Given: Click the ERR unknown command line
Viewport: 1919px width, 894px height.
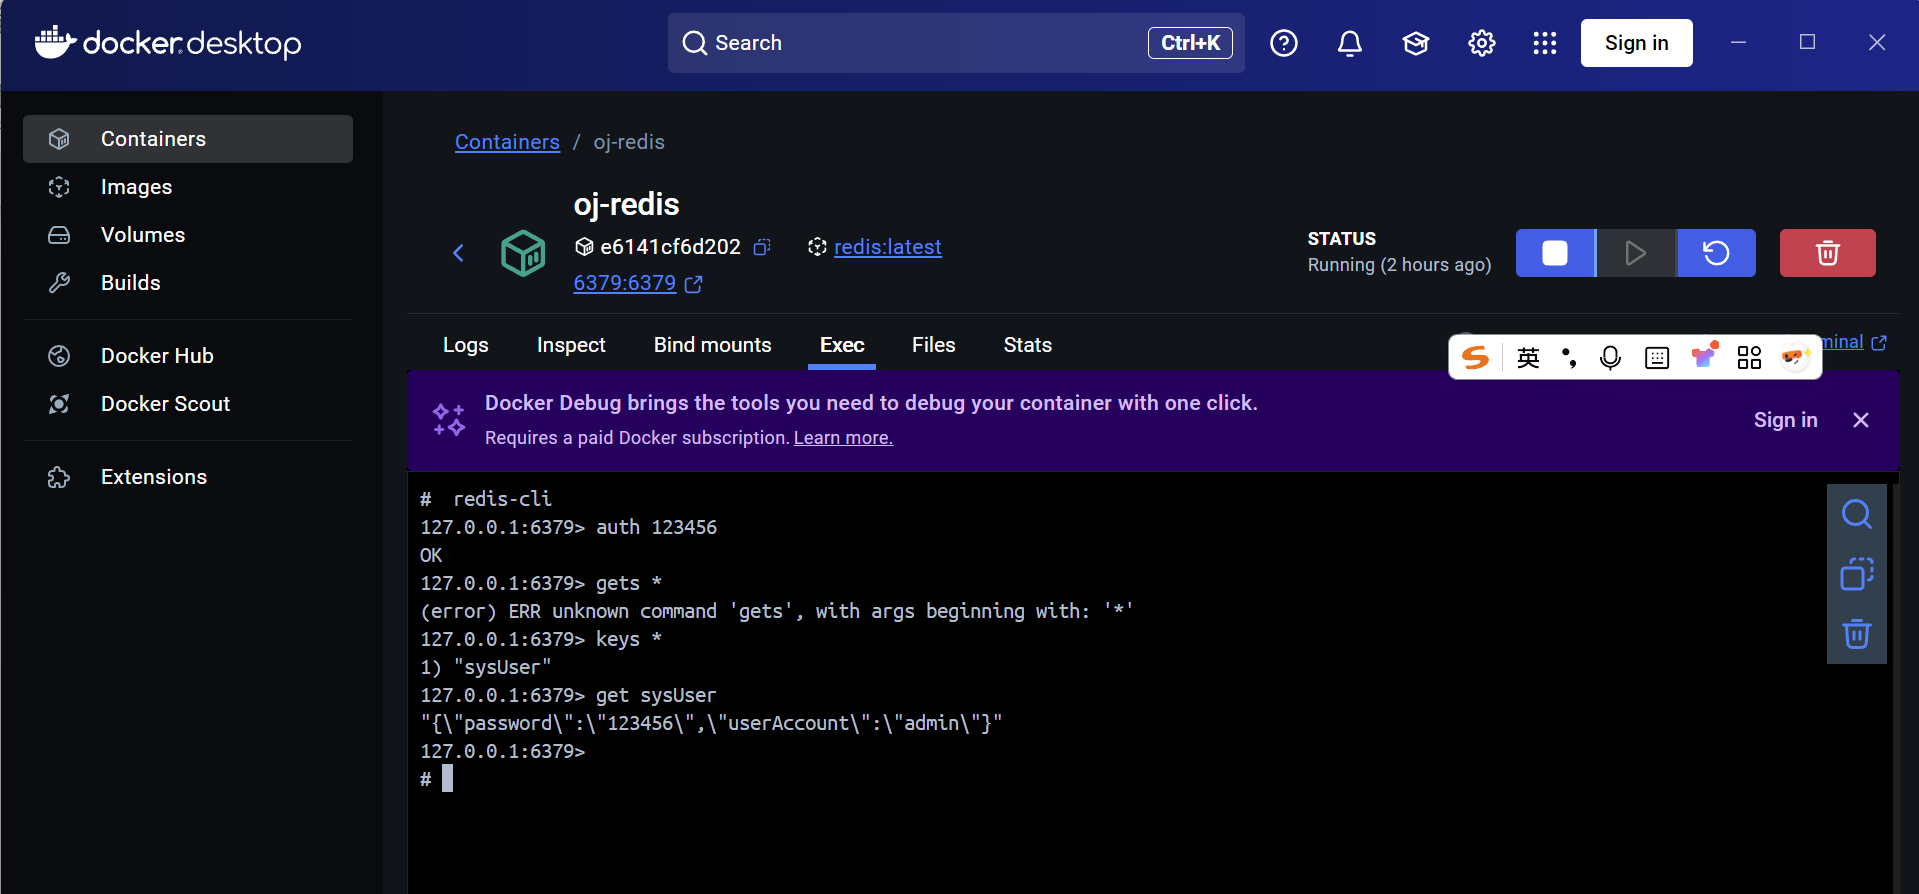Looking at the screenshot, I should 777,611.
